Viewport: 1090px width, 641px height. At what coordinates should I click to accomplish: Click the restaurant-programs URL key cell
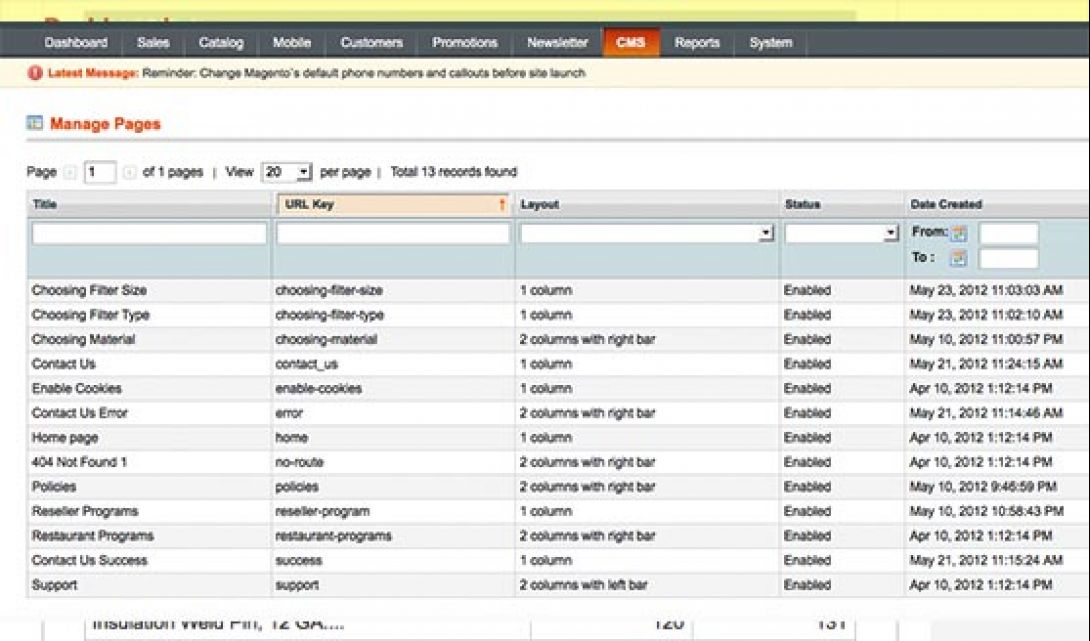(x=393, y=536)
